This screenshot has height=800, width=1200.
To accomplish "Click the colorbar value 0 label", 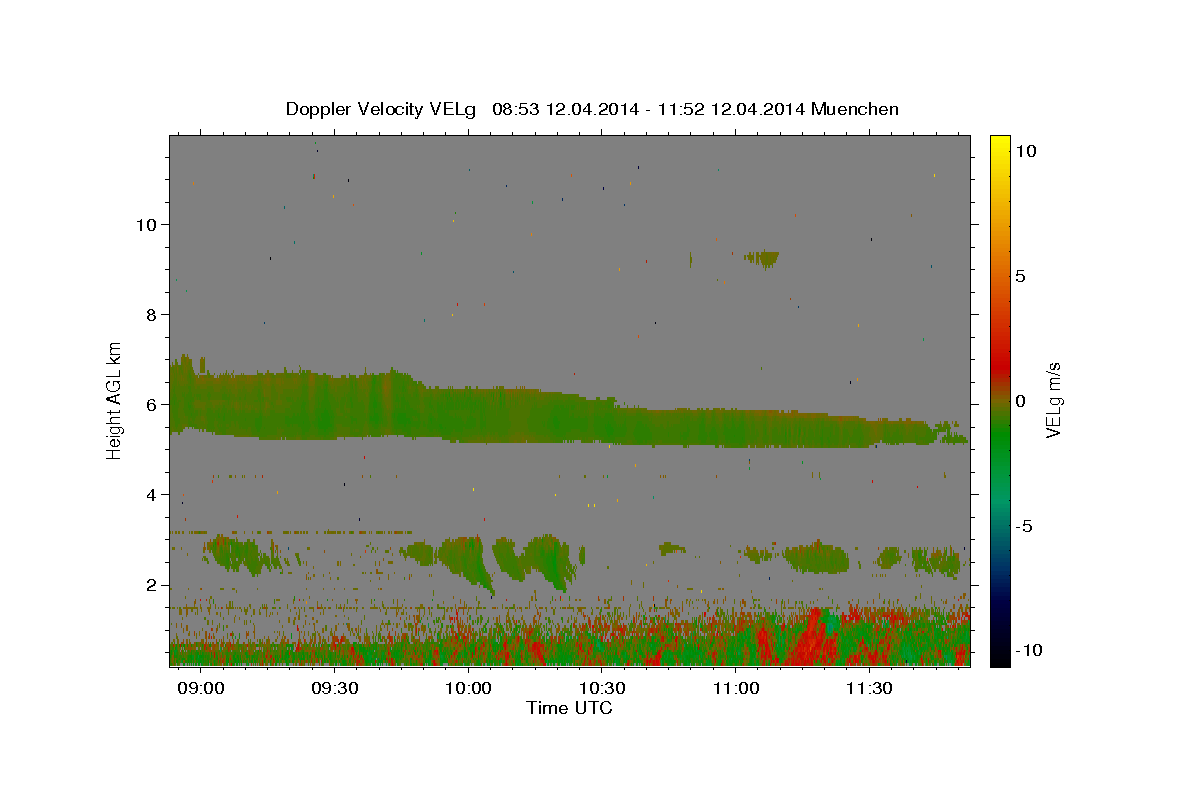I will click(1020, 401).
